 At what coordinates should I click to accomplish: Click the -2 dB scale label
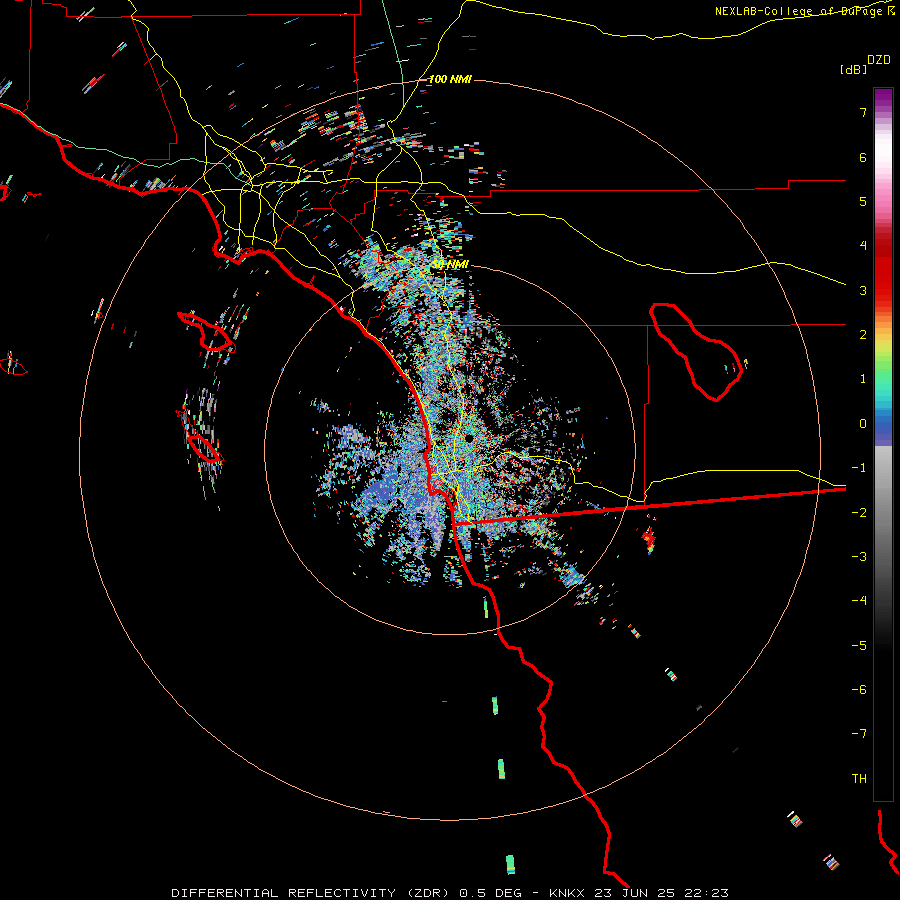pos(859,512)
